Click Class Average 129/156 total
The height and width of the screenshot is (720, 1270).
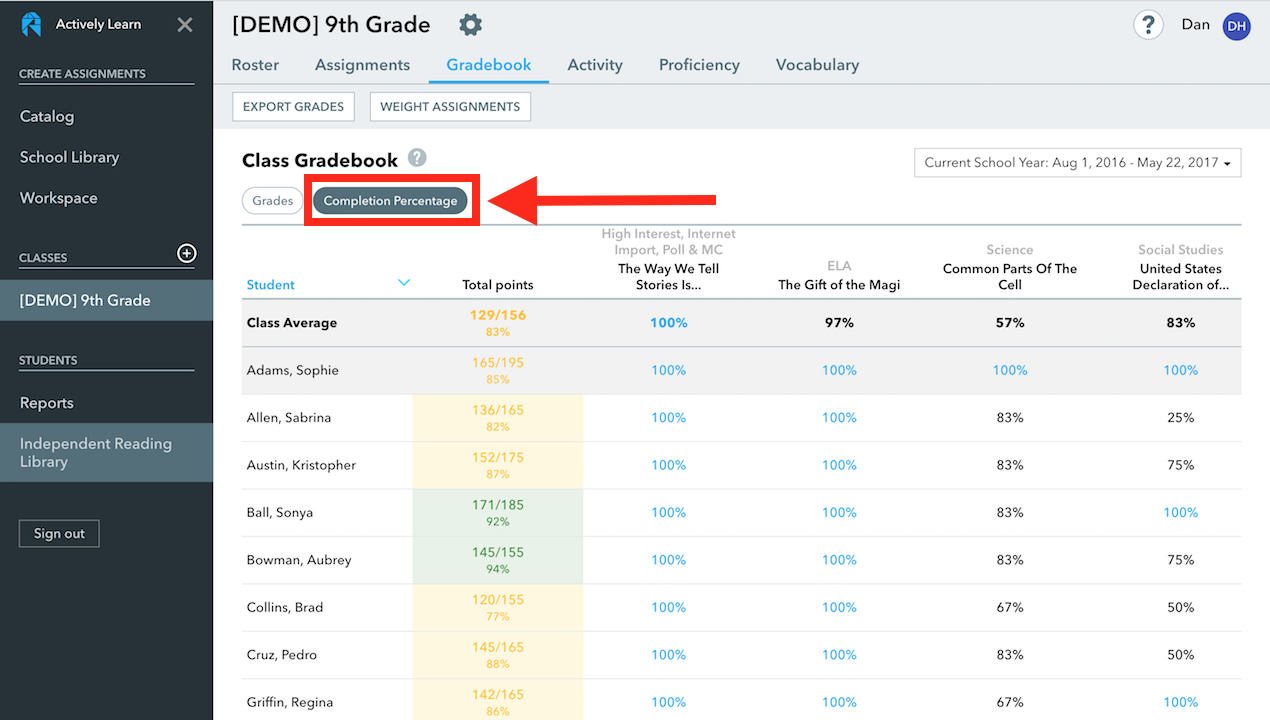coord(498,323)
